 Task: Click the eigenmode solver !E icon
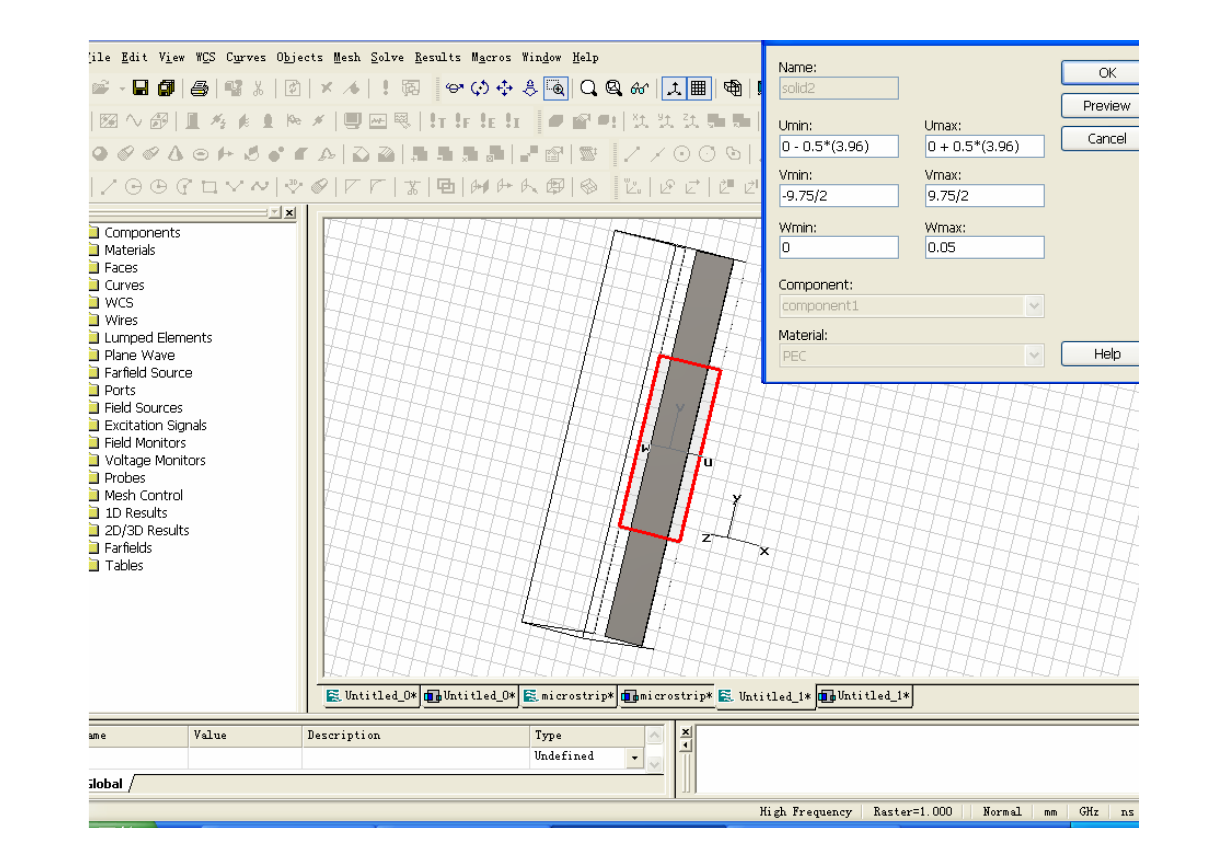487,121
